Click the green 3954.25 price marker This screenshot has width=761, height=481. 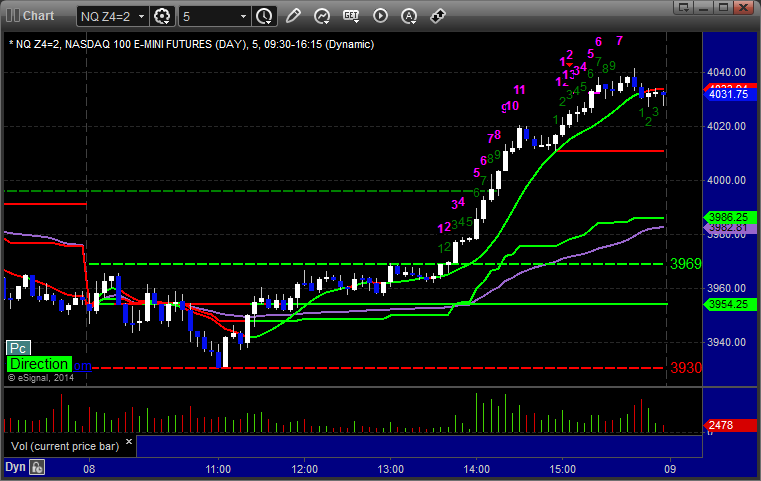(x=729, y=304)
